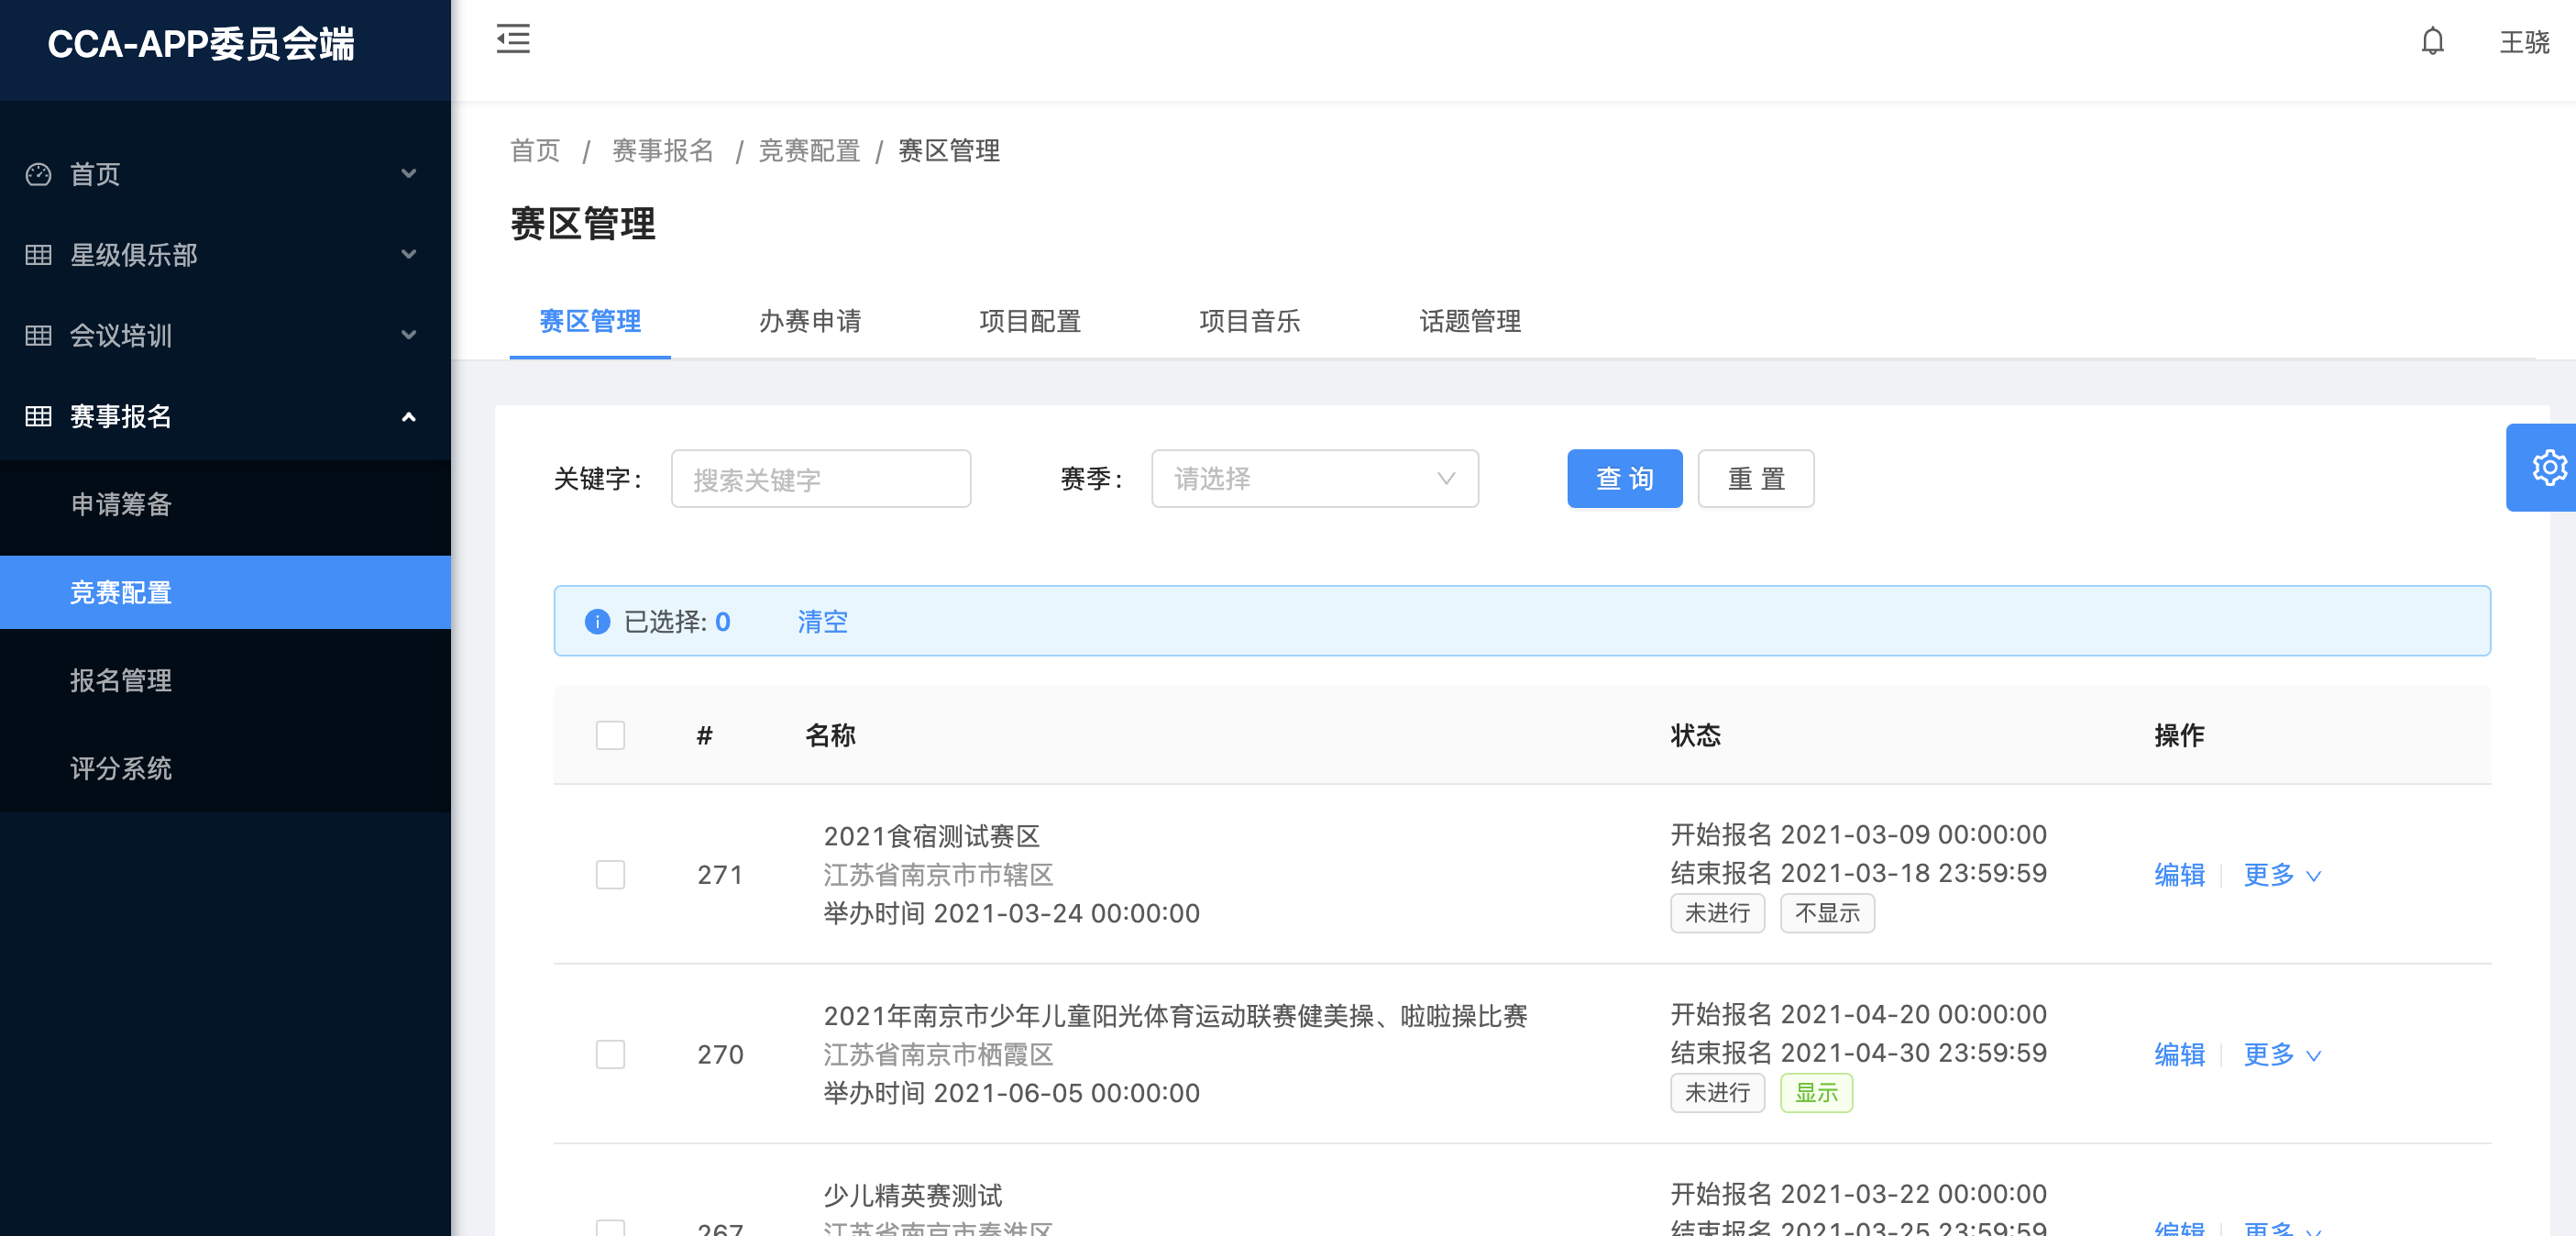
Task: Switch to the 项目配置 tab
Action: [1030, 321]
